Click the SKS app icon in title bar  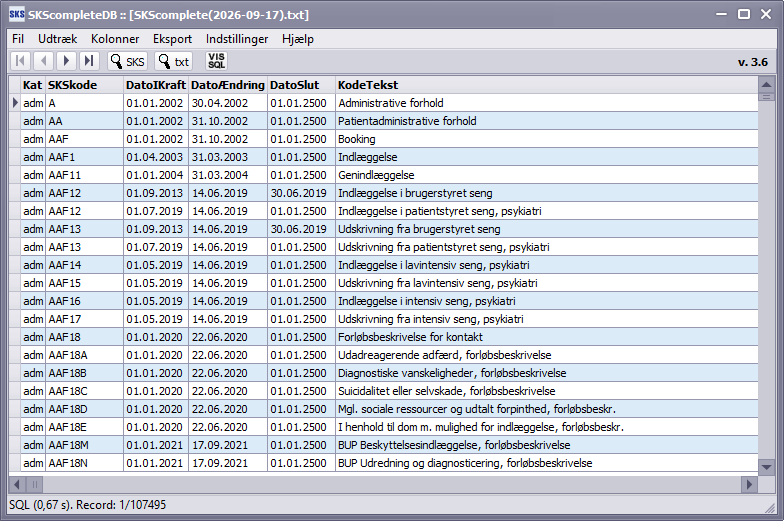tap(16, 14)
